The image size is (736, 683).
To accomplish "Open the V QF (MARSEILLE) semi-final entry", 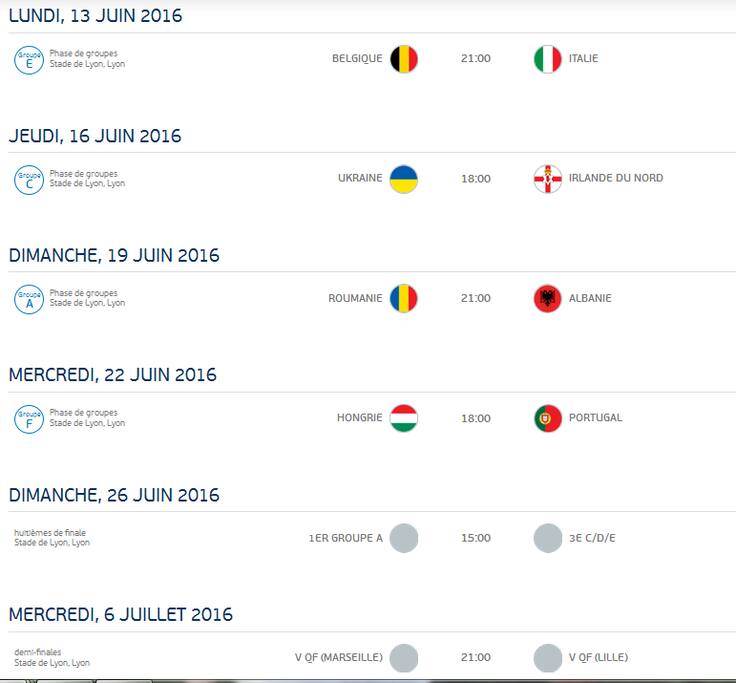I will [338, 657].
